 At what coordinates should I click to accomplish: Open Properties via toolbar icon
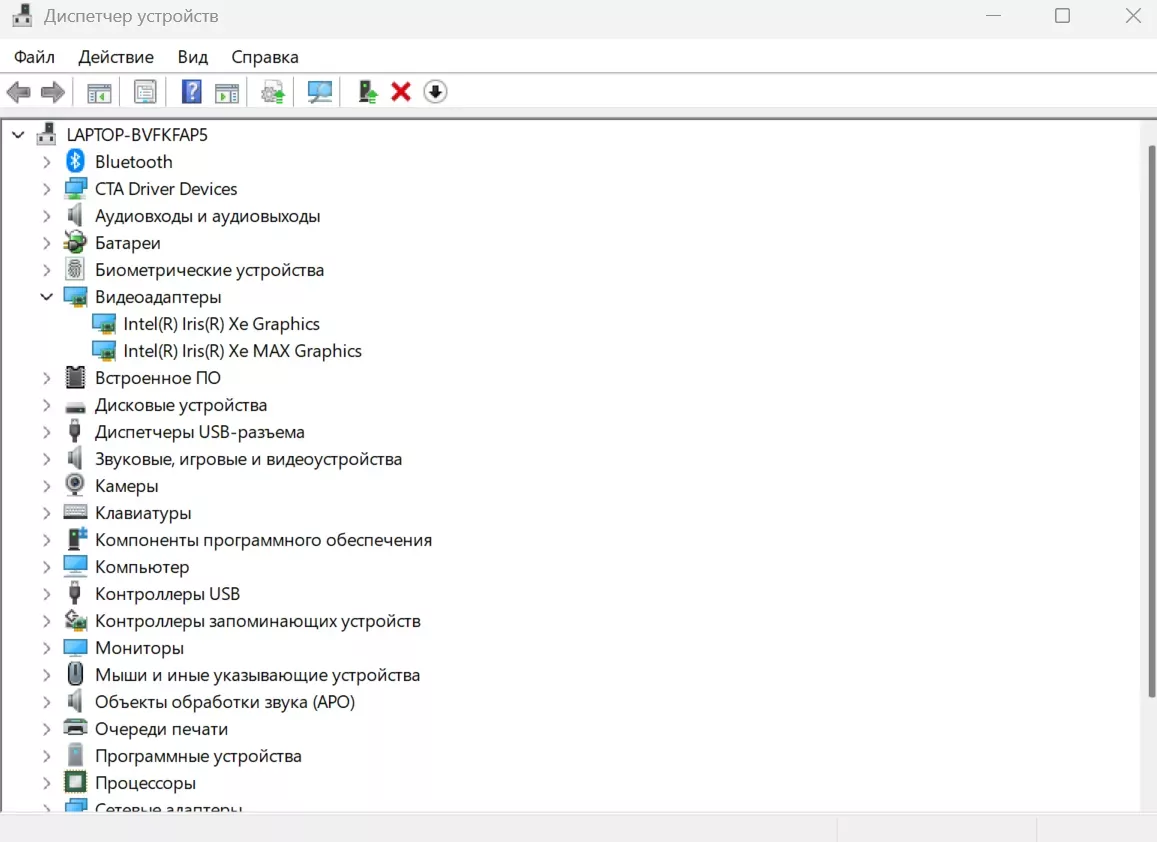[145, 91]
